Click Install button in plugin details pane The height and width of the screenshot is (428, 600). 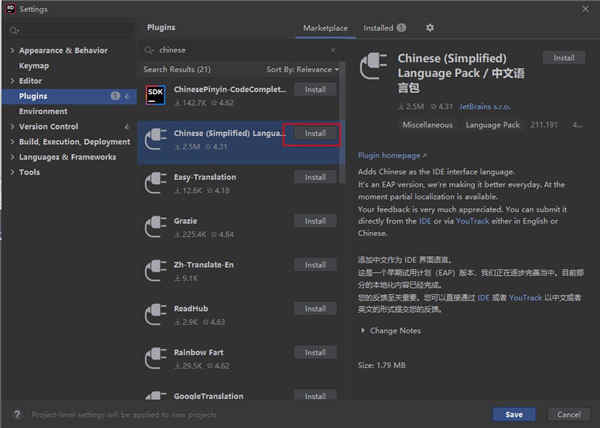(564, 58)
